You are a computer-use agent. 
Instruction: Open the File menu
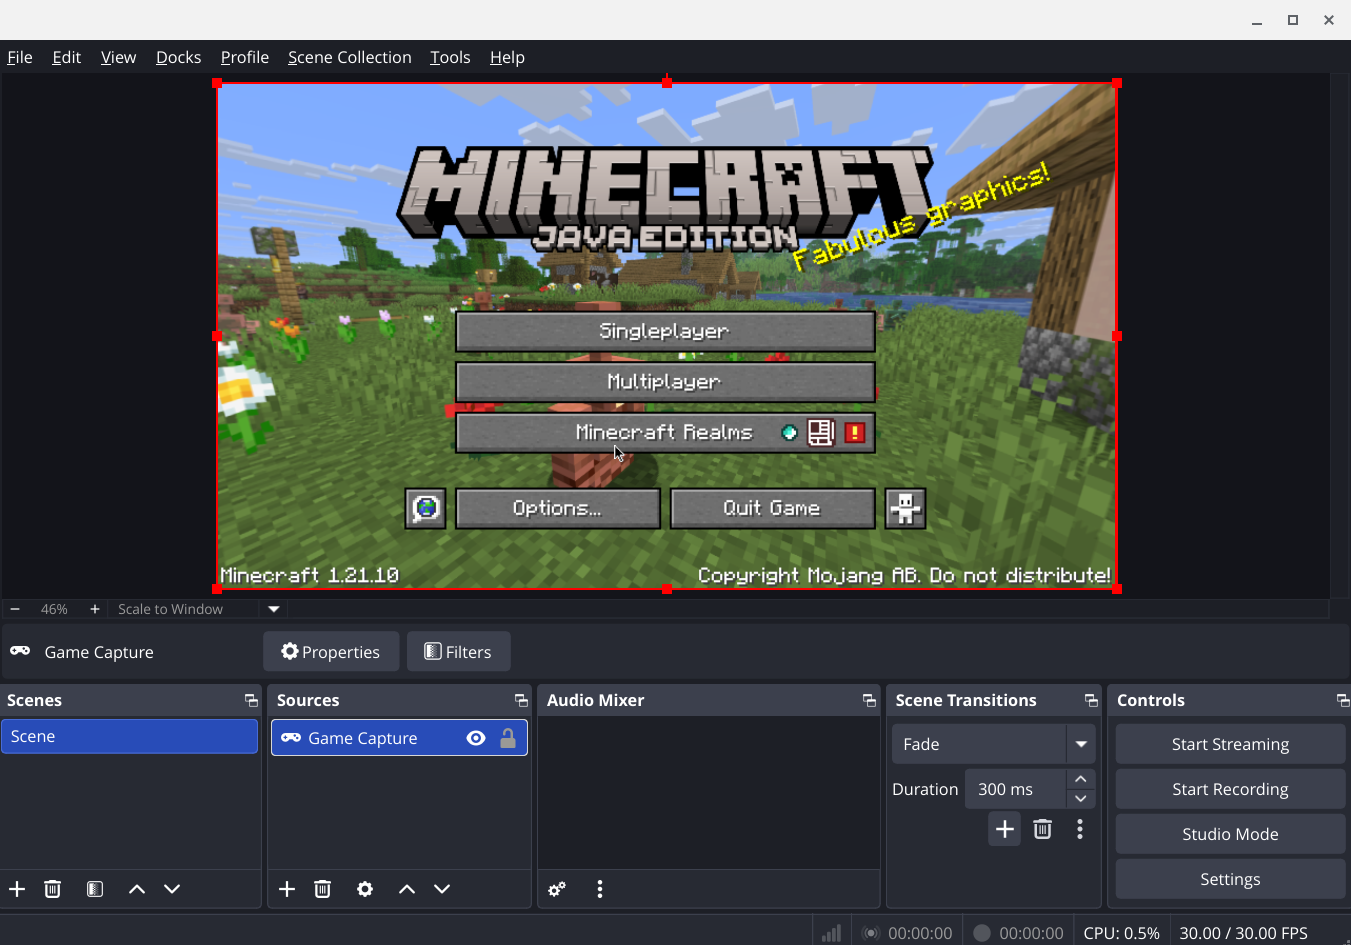(x=20, y=57)
